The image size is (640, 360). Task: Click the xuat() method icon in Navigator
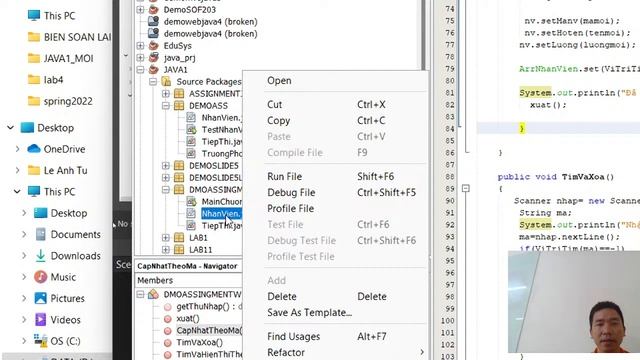point(168,318)
